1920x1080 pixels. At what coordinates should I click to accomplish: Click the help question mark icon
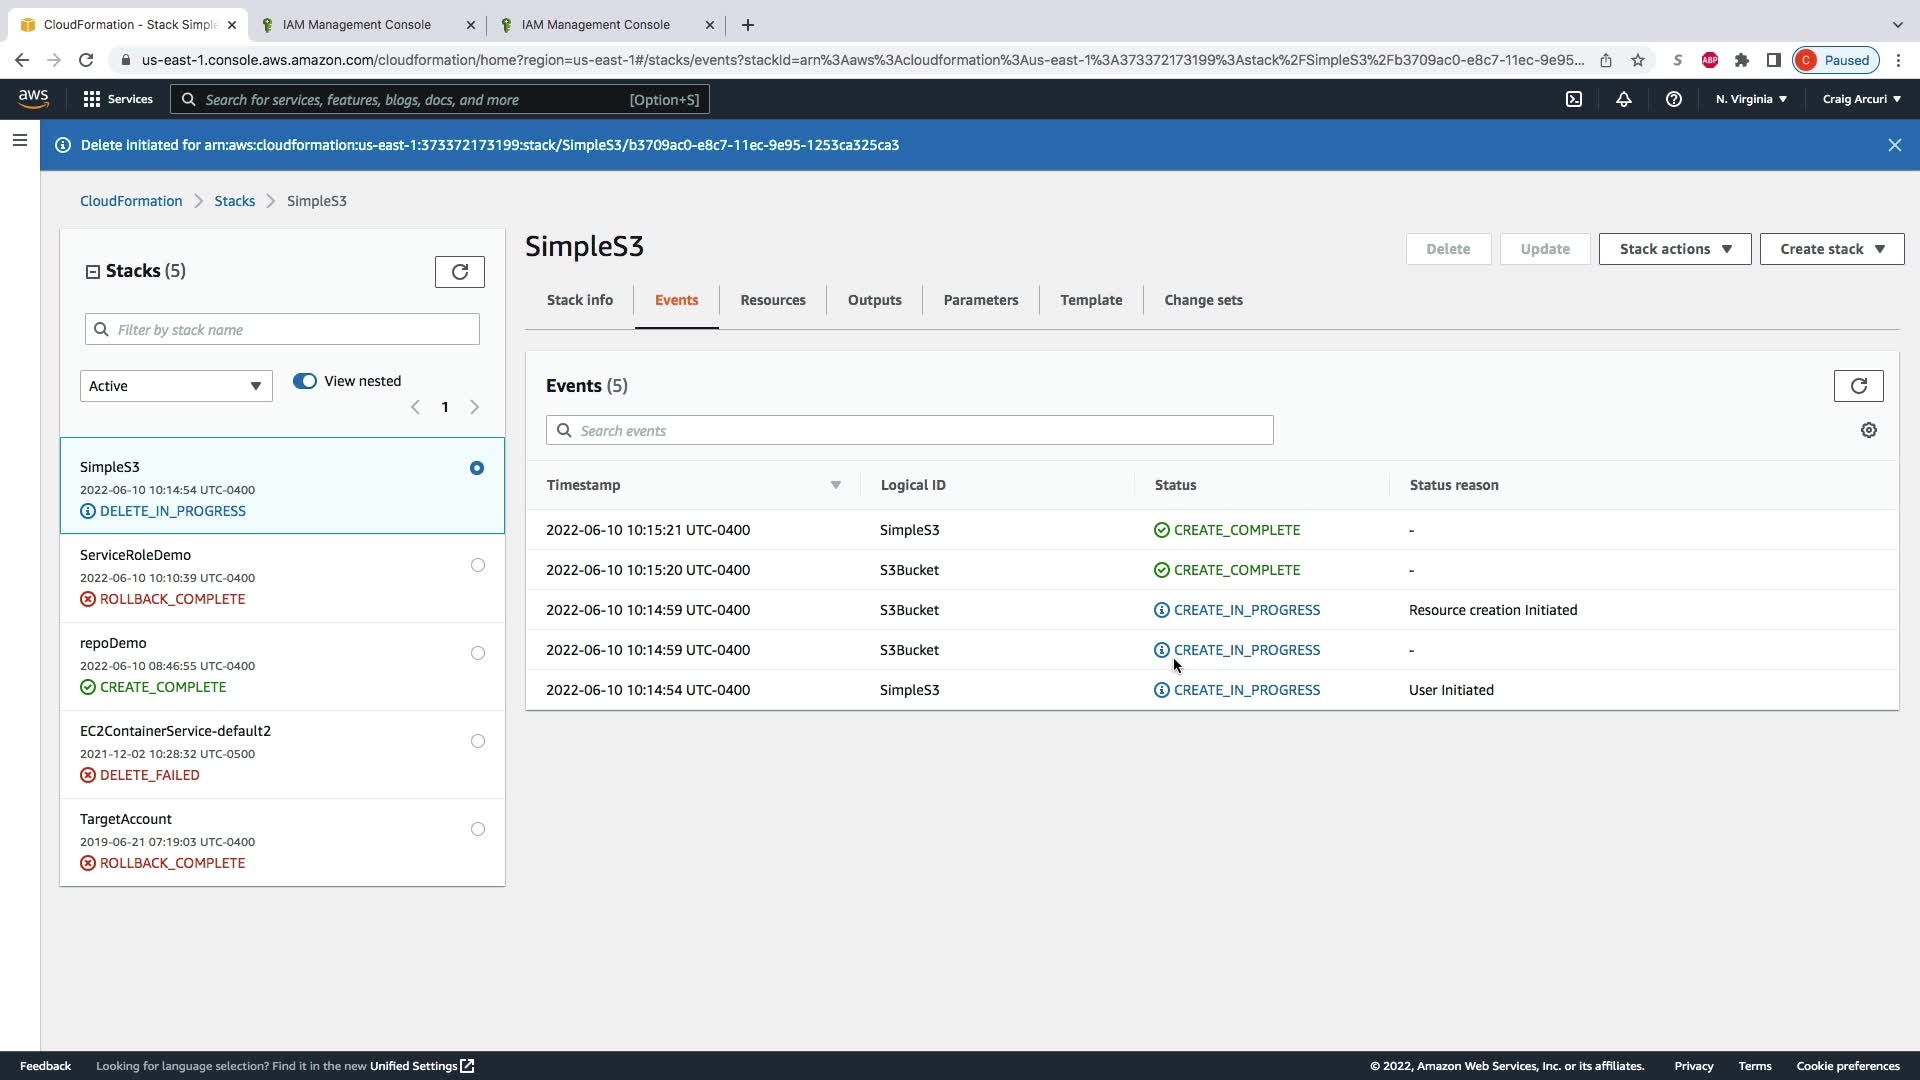coord(1673,99)
